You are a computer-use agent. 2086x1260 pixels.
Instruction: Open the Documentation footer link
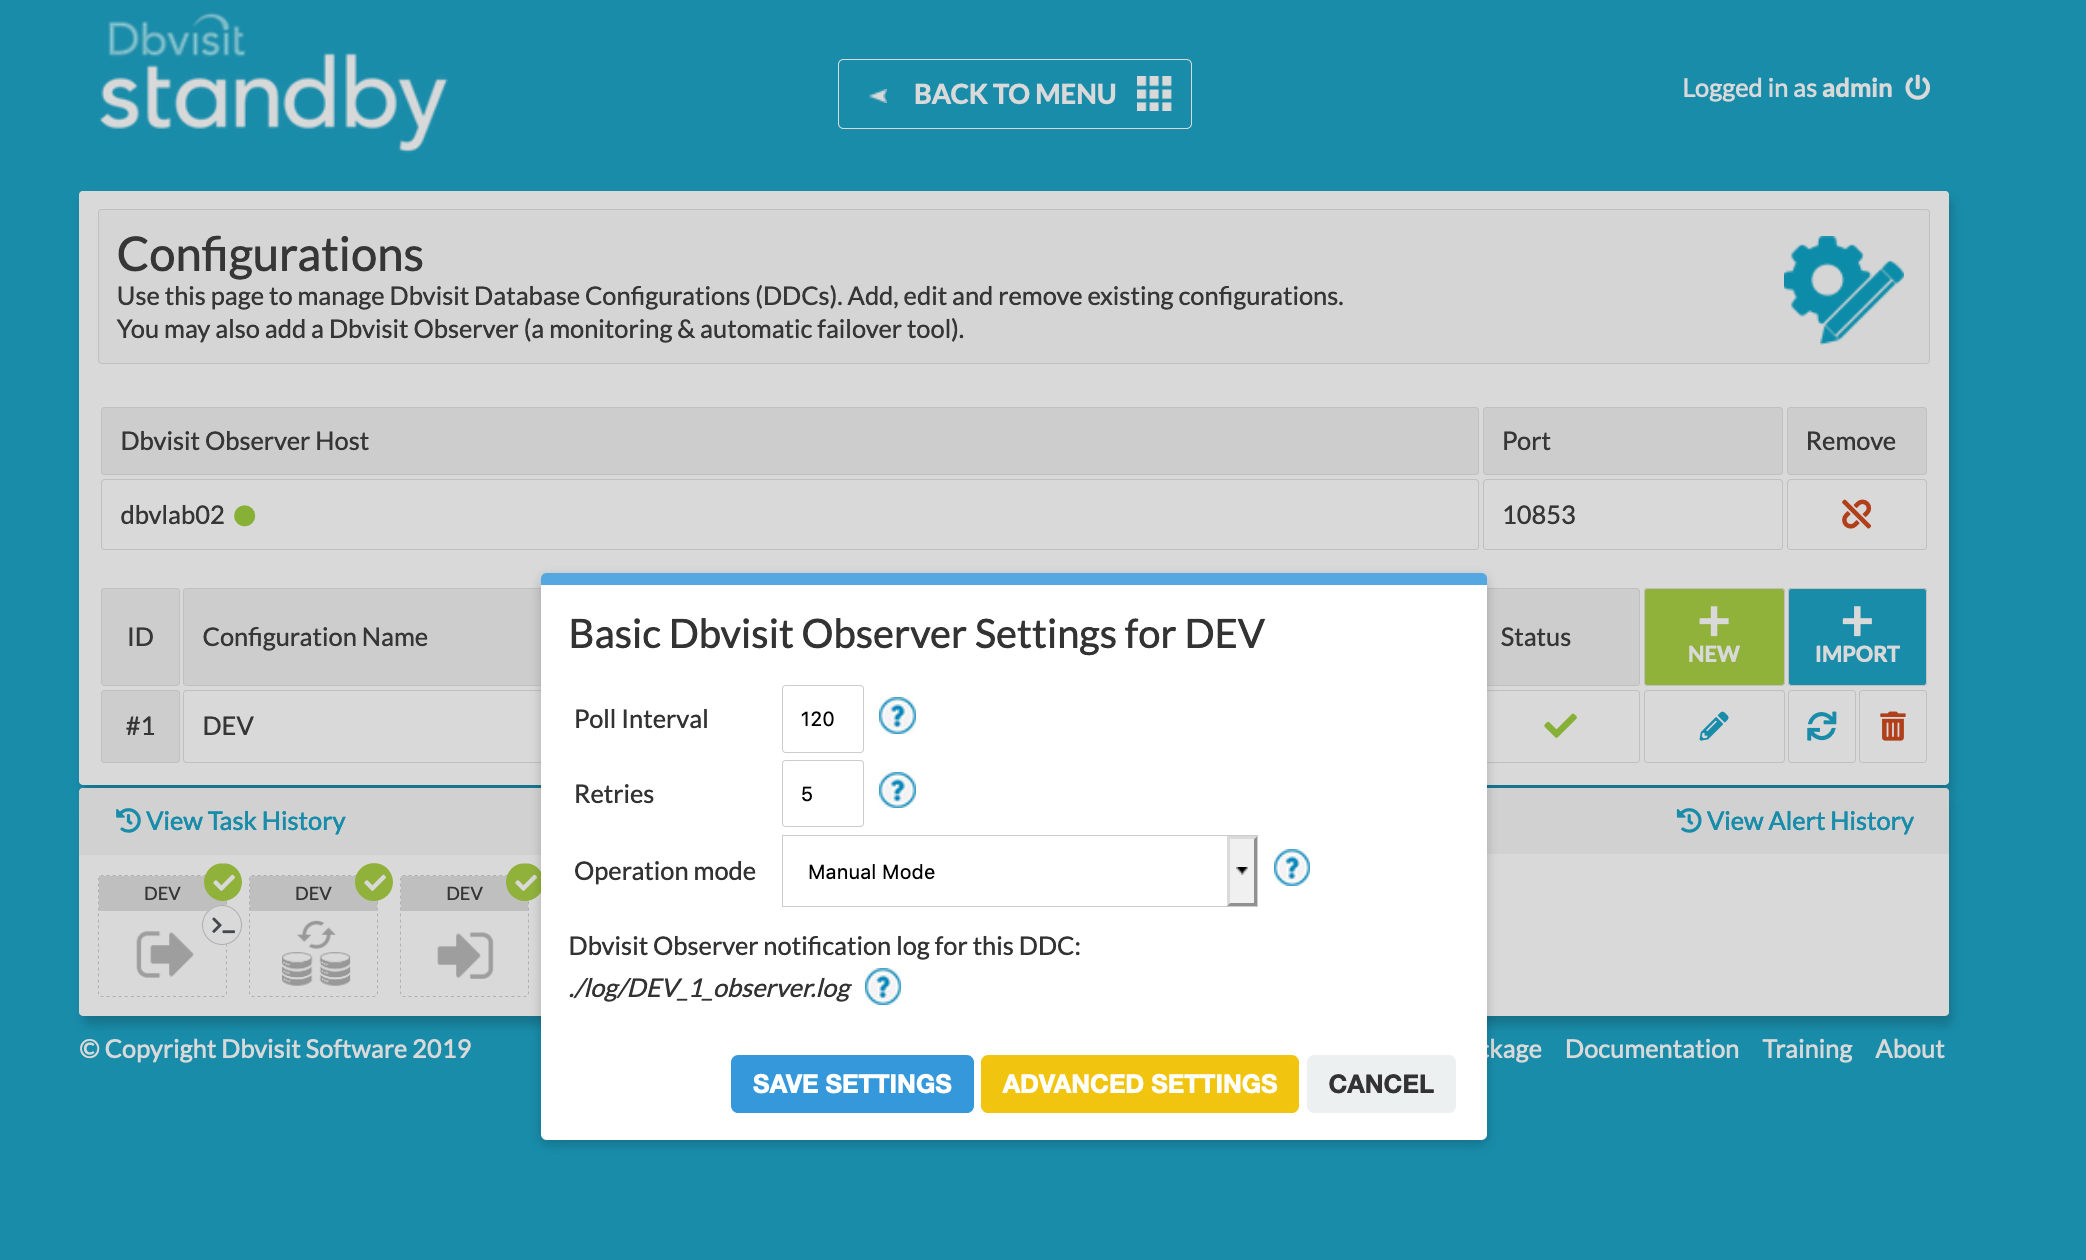pyautogui.click(x=1651, y=1048)
